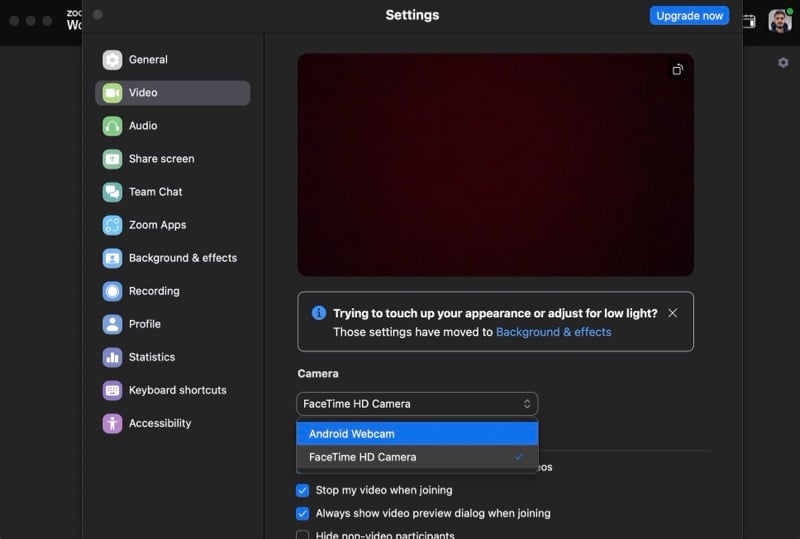Close the Settings window with title-bar dot
This screenshot has width=800, height=539.
click(98, 15)
